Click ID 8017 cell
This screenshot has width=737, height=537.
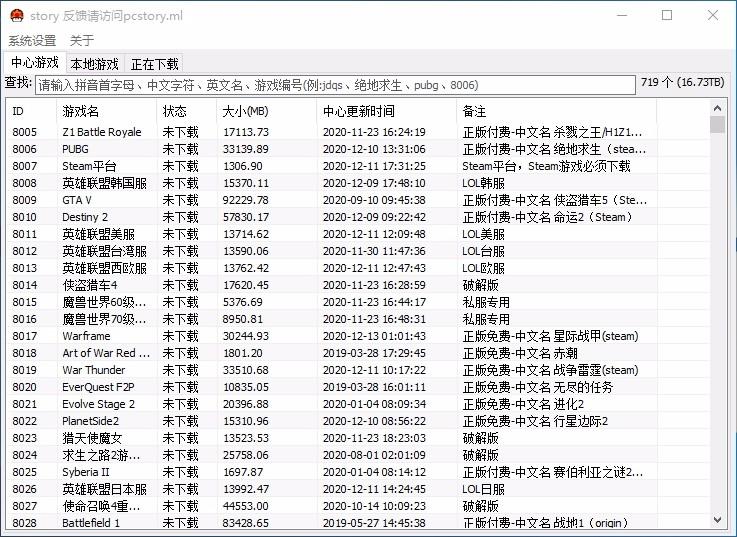pos(24,336)
